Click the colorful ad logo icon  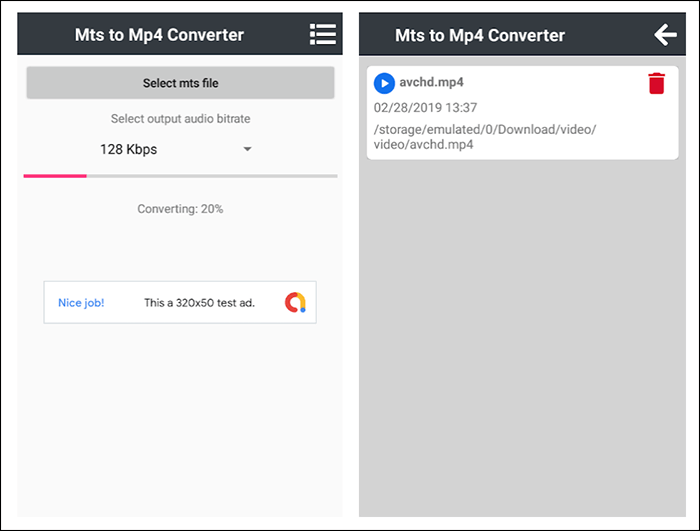(295, 302)
